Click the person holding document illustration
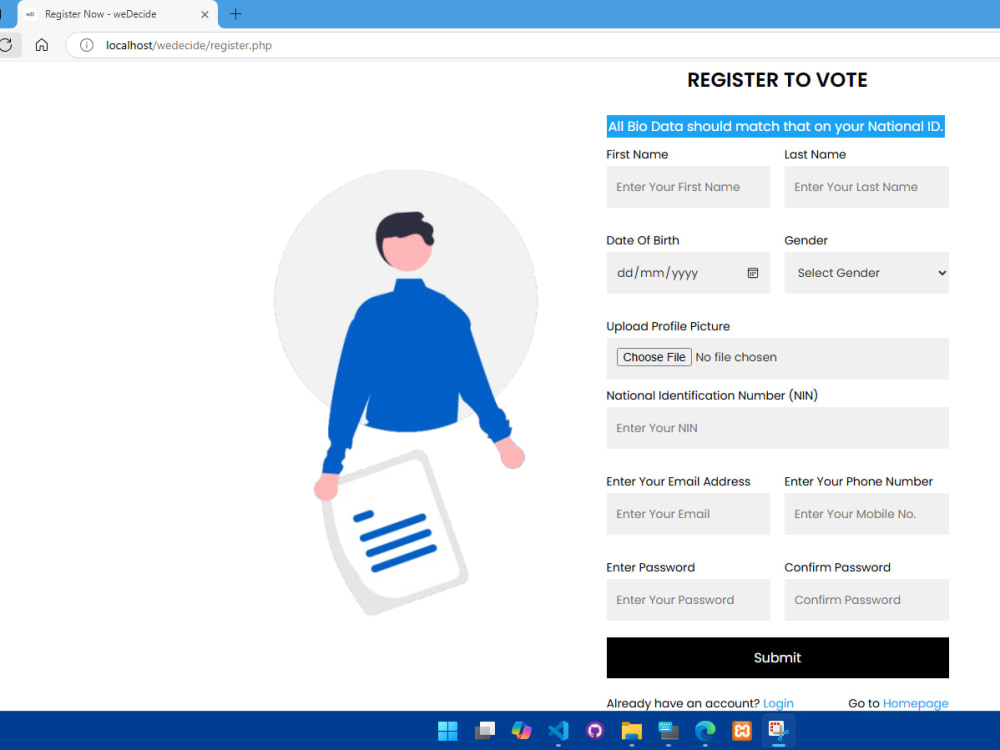The width and height of the screenshot is (1000, 750). click(406, 392)
